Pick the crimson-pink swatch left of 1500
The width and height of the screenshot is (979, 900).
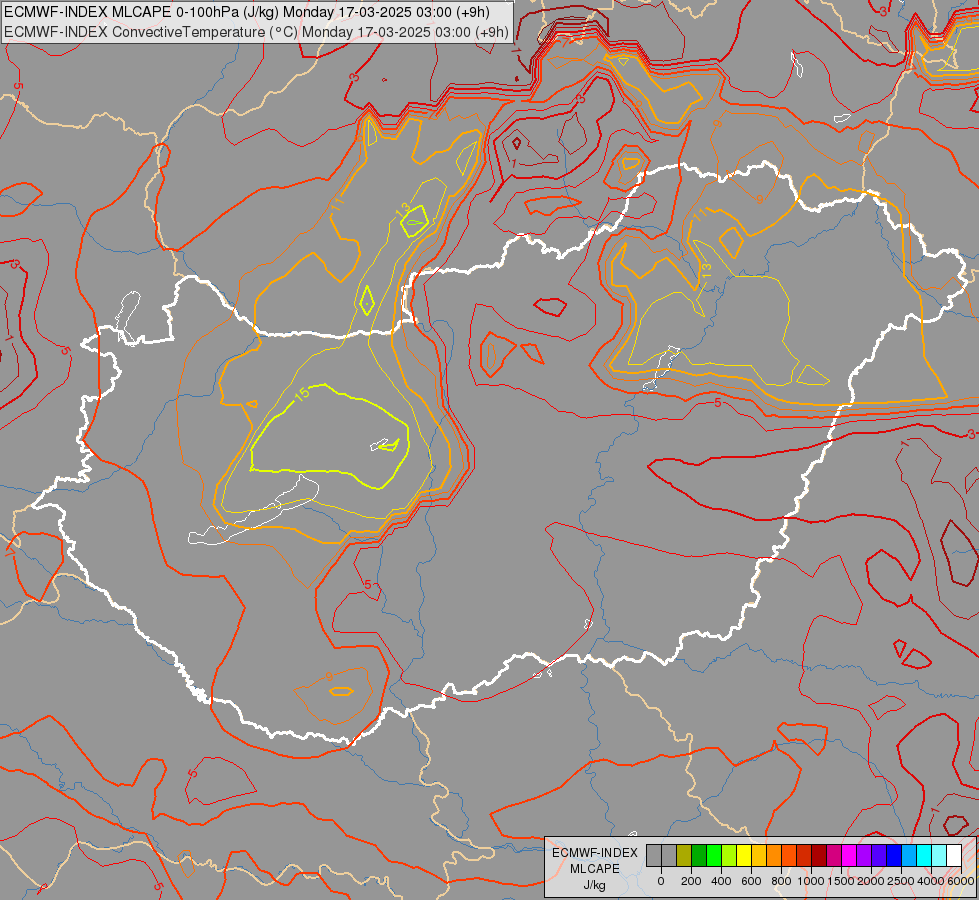pyautogui.click(x=834, y=856)
